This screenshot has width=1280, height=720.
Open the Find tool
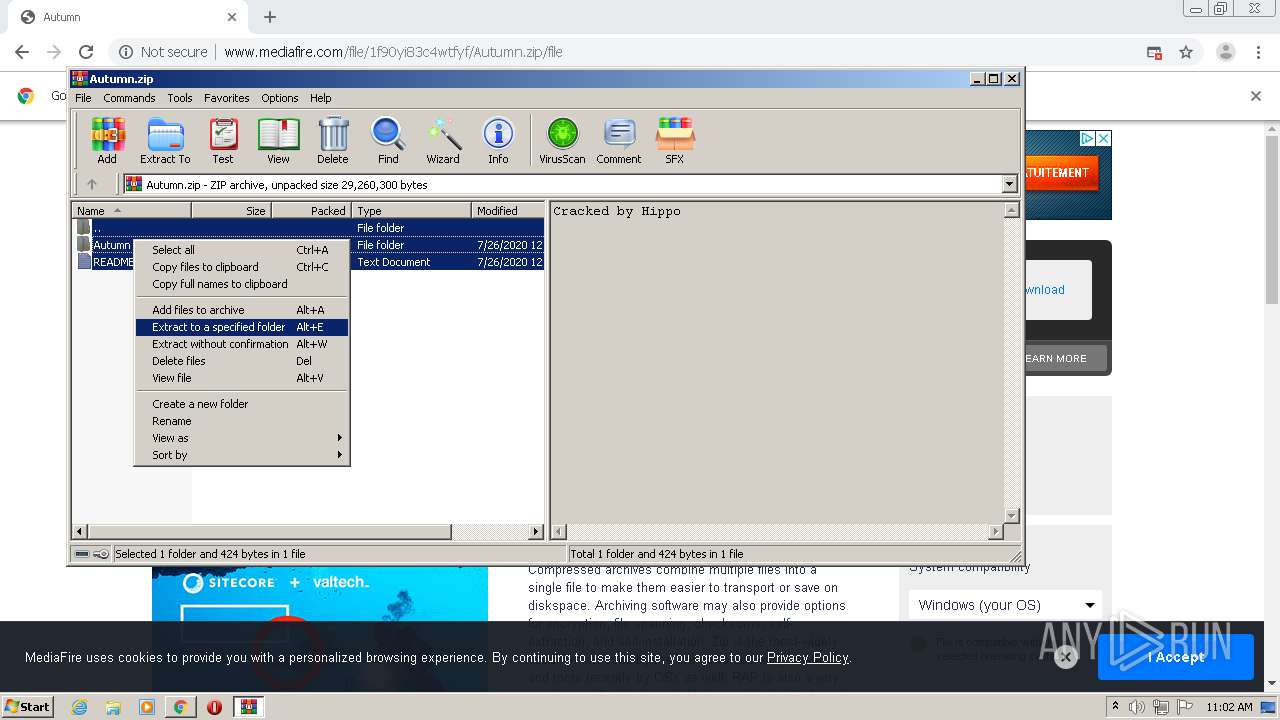pyautogui.click(x=388, y=140)
